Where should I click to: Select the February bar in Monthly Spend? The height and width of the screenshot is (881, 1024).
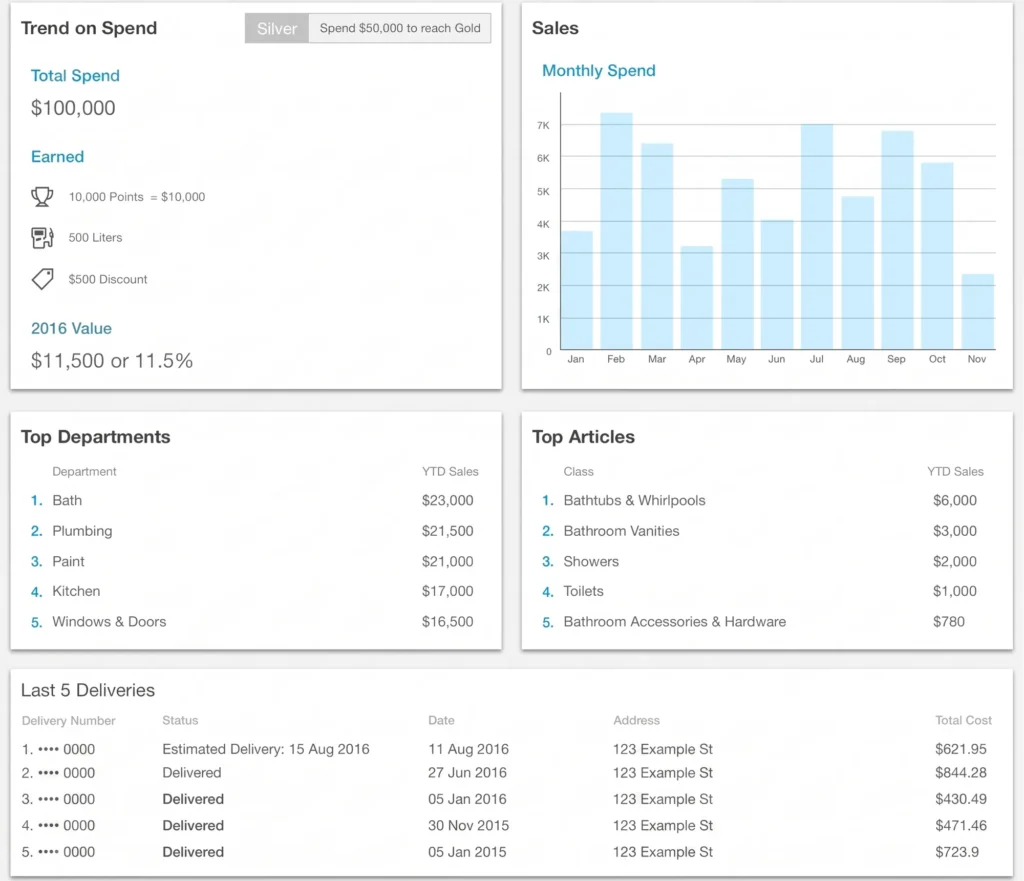click(x=616, y=231)
